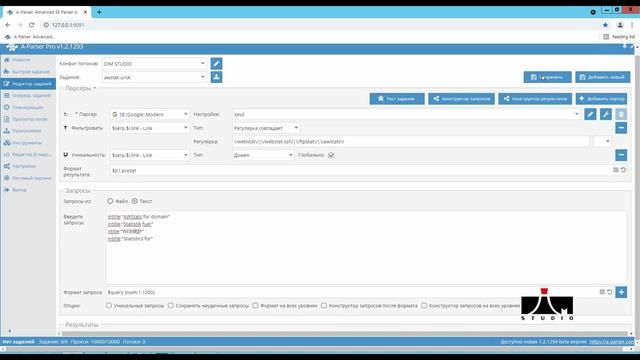The image size is (640, 360).
Task: Click Добавить парсер button
Action: [x=601, y=98]
